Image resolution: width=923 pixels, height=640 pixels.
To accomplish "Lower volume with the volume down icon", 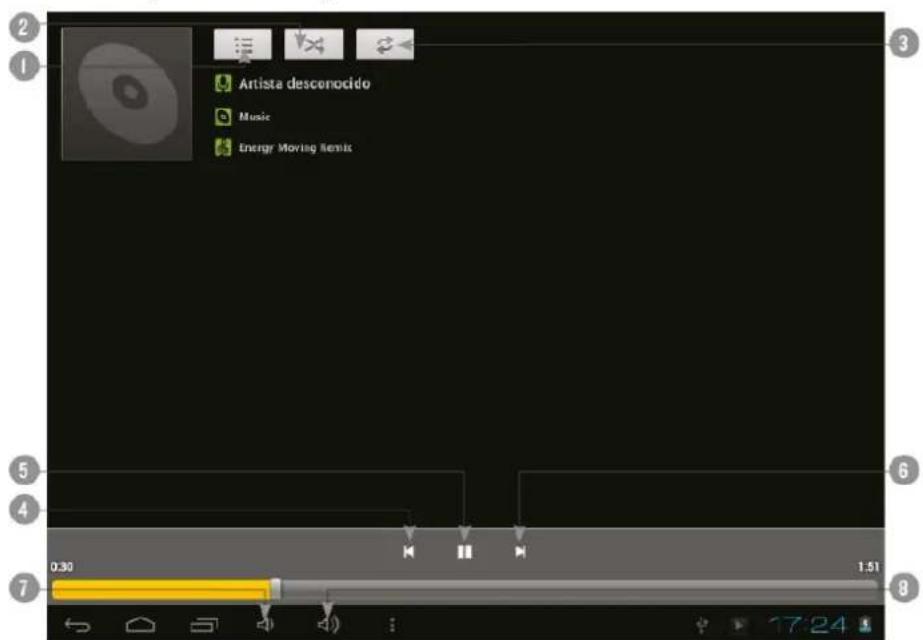I will point(265,625).
